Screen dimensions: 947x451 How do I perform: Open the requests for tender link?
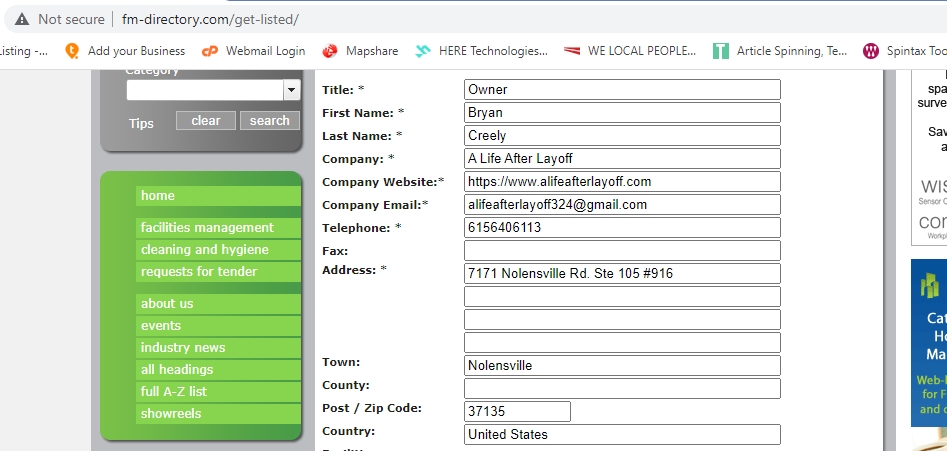pyautogui.click(x=199, y=272)
